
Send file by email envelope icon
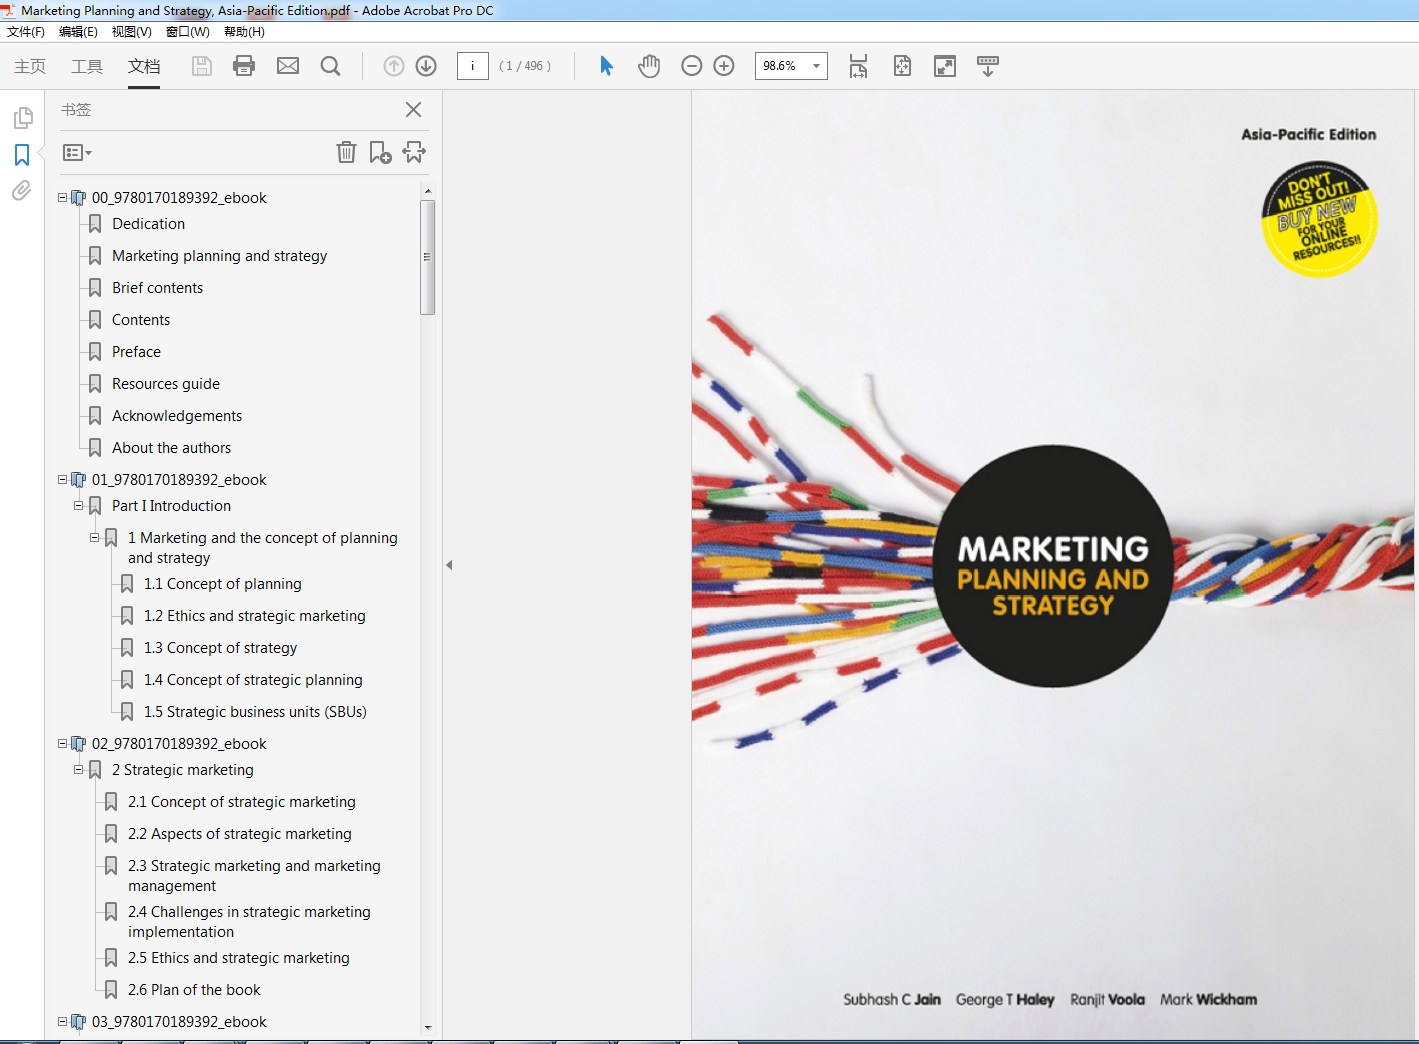pos(288,66)
